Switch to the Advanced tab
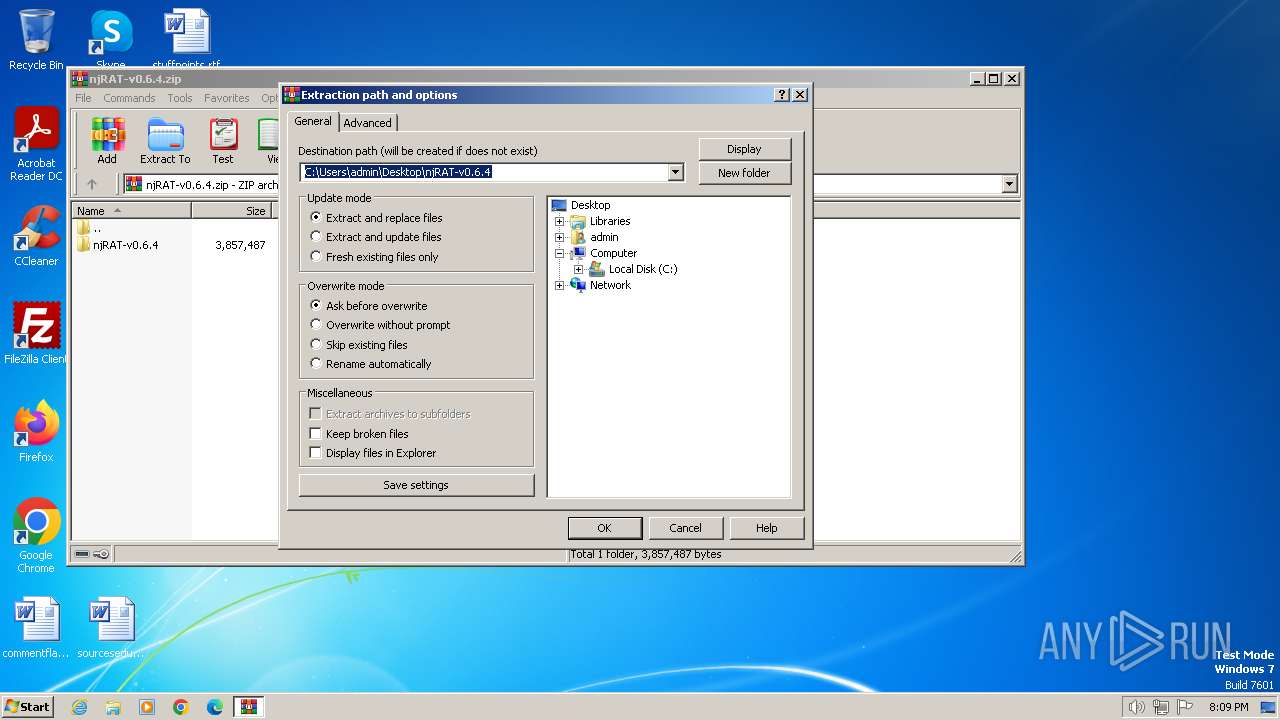This screenshot has width=1280, height=720. (x=368, y=123)
